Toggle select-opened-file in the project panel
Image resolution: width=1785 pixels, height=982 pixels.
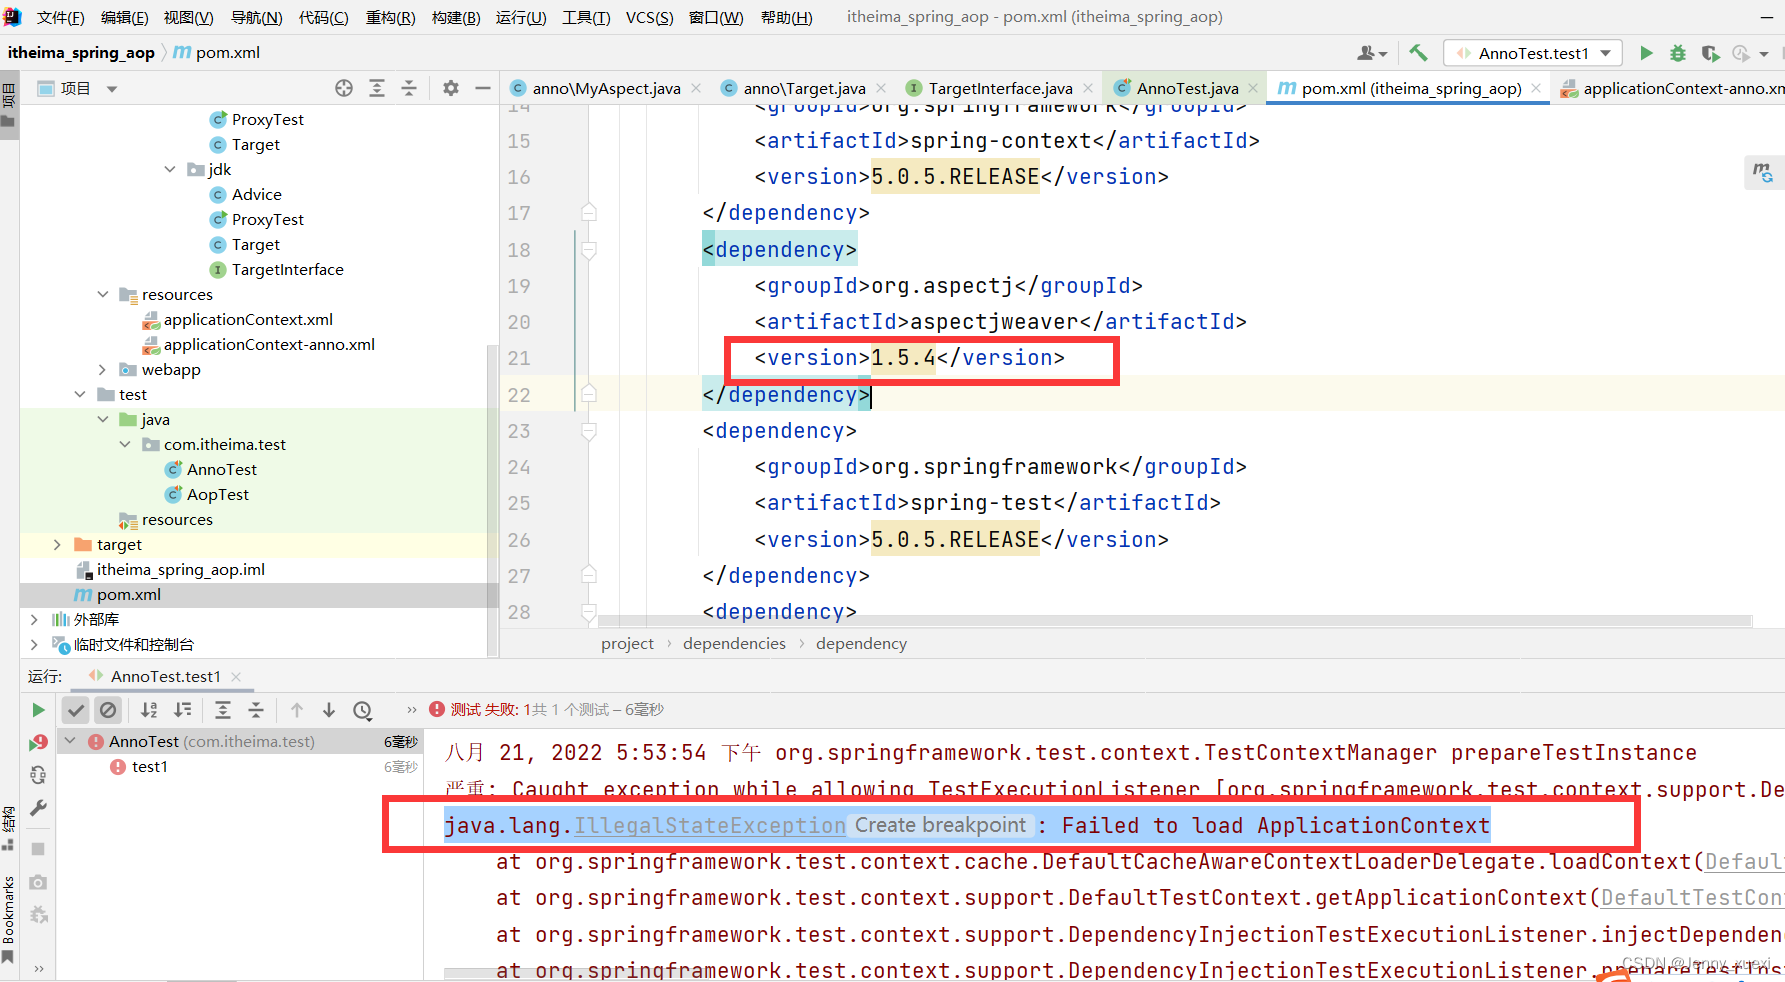(344, 88)
